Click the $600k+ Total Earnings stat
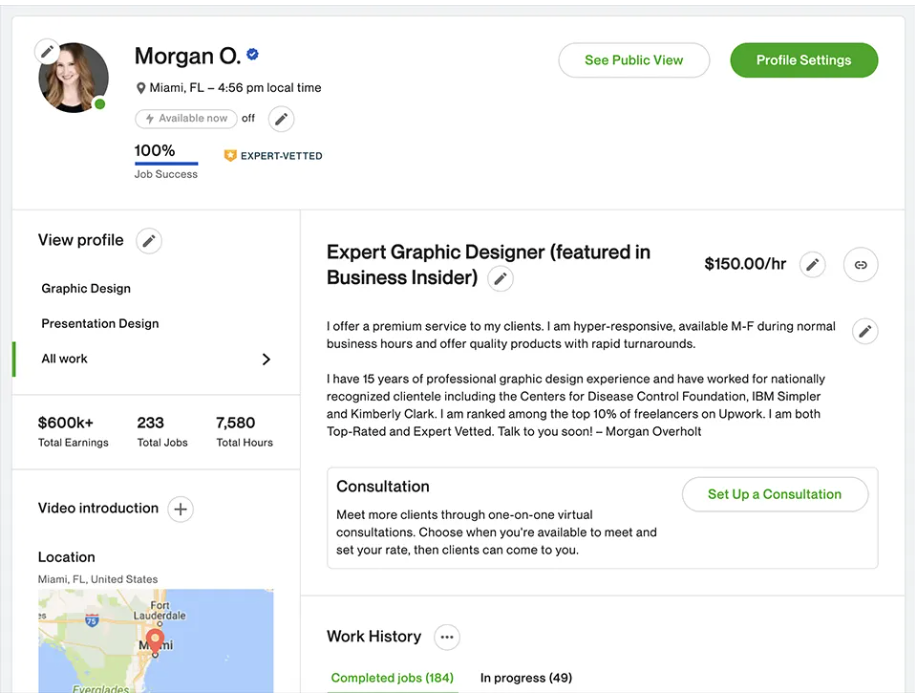 pos(73,432)
